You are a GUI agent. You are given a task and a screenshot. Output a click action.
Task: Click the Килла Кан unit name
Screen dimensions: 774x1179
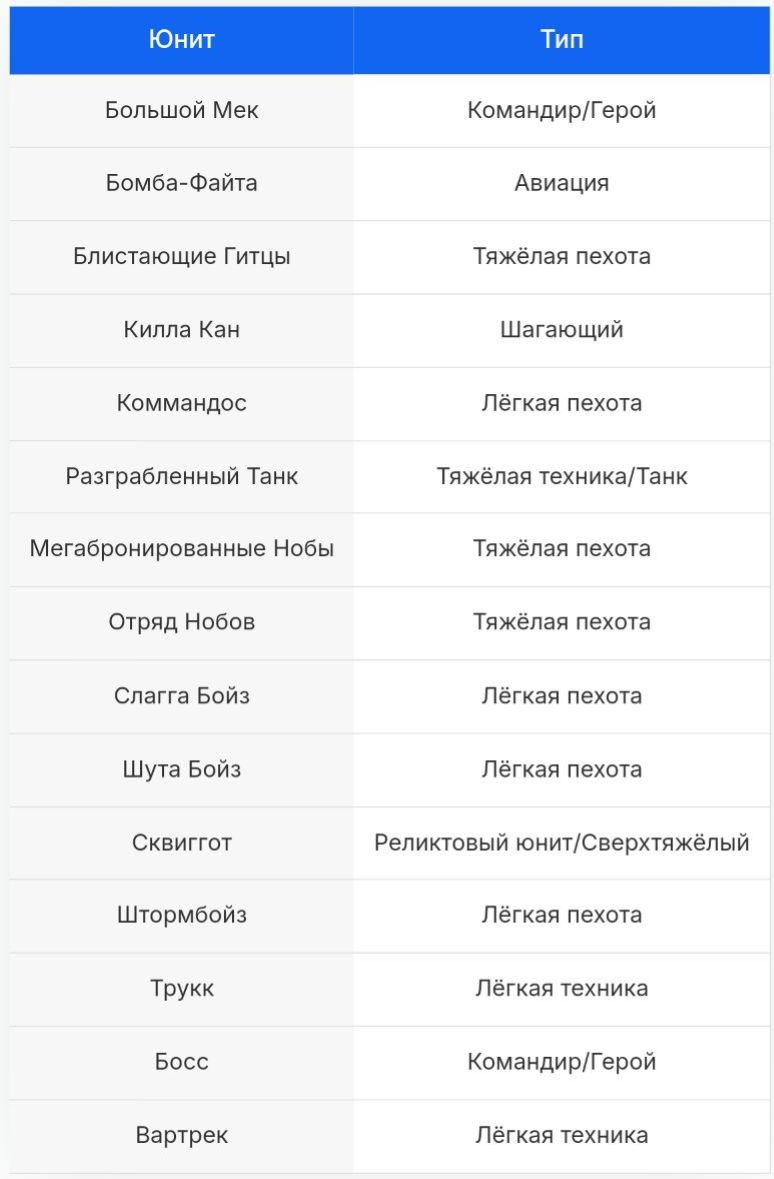tap(181, 329)
